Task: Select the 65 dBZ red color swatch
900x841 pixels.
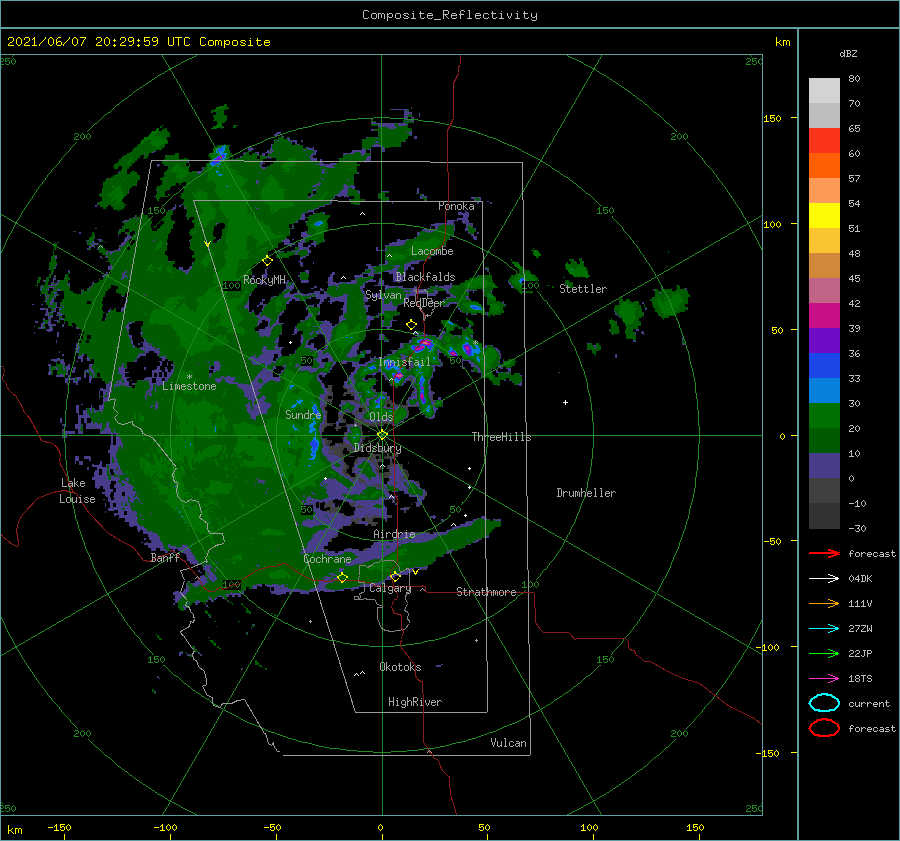Action: pyautogui.click(x=824, y=140)
